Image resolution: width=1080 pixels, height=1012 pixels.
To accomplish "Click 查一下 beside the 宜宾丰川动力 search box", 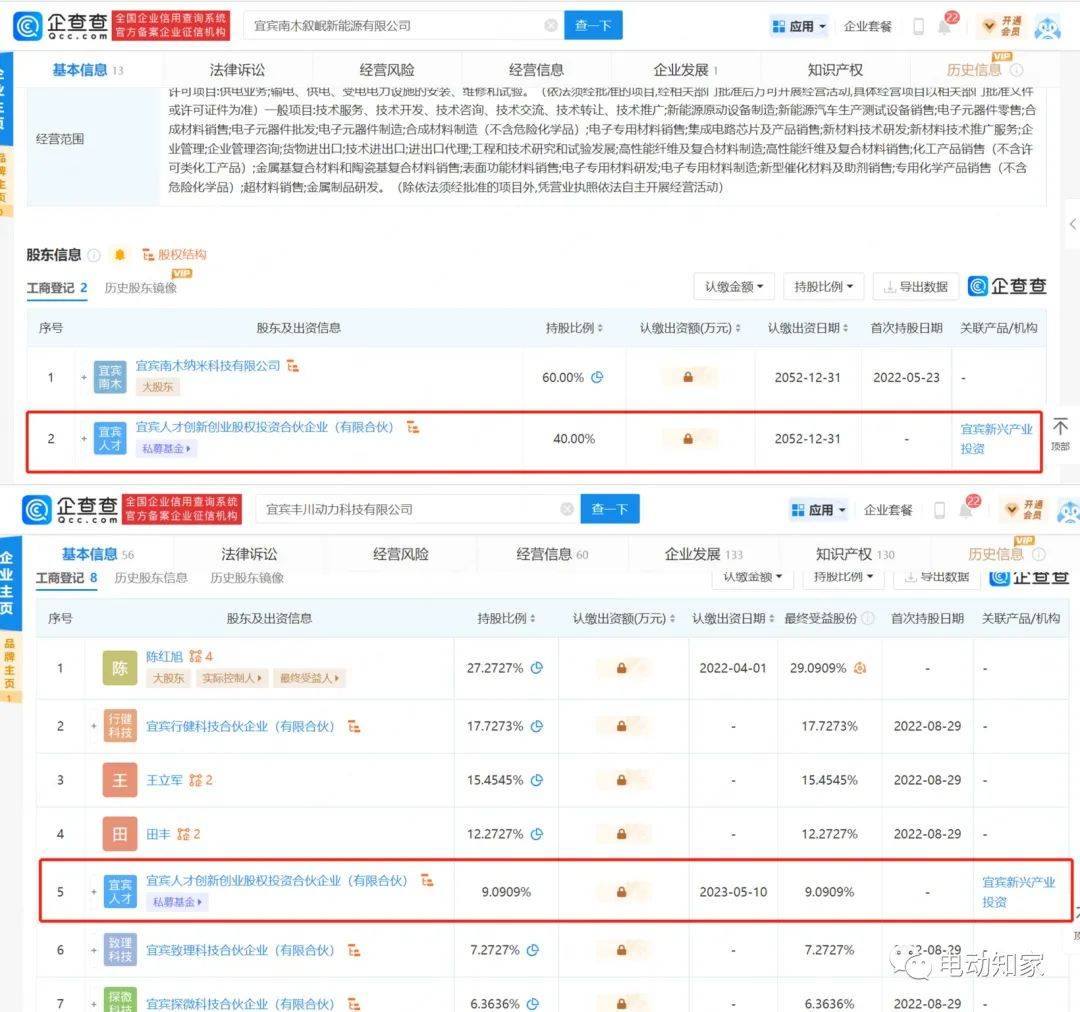I will 610,509.
